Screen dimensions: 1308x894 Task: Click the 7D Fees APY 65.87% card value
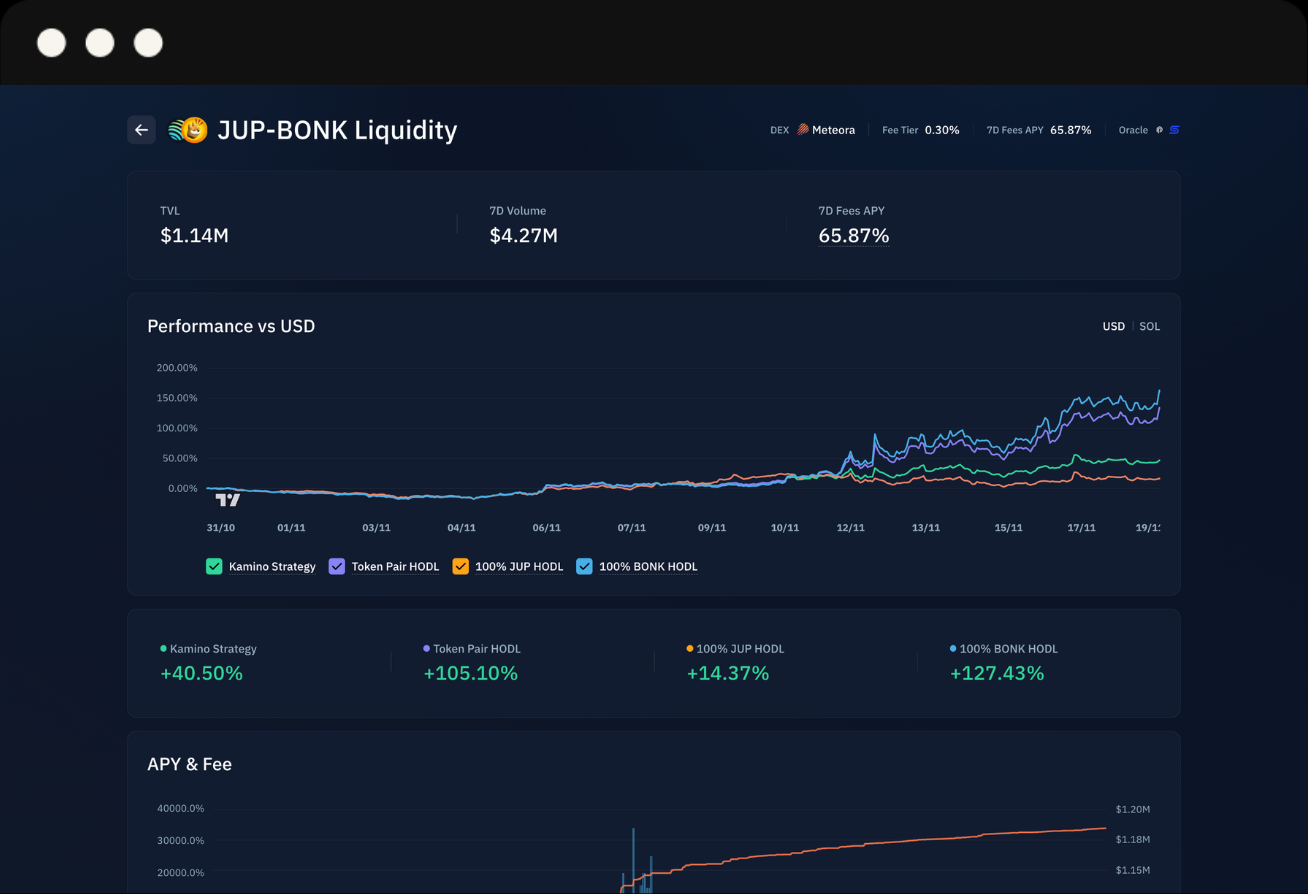click(x=853, y=236)
